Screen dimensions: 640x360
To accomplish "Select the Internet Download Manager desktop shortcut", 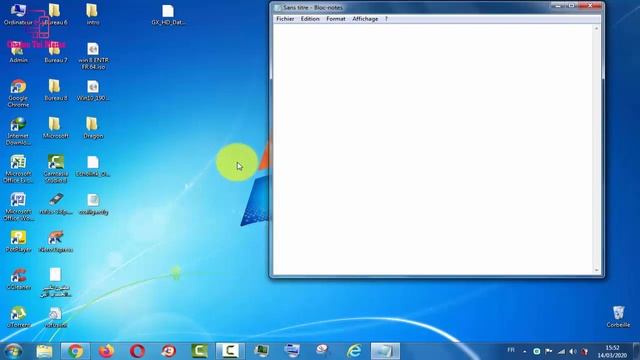I will point(18,131).
